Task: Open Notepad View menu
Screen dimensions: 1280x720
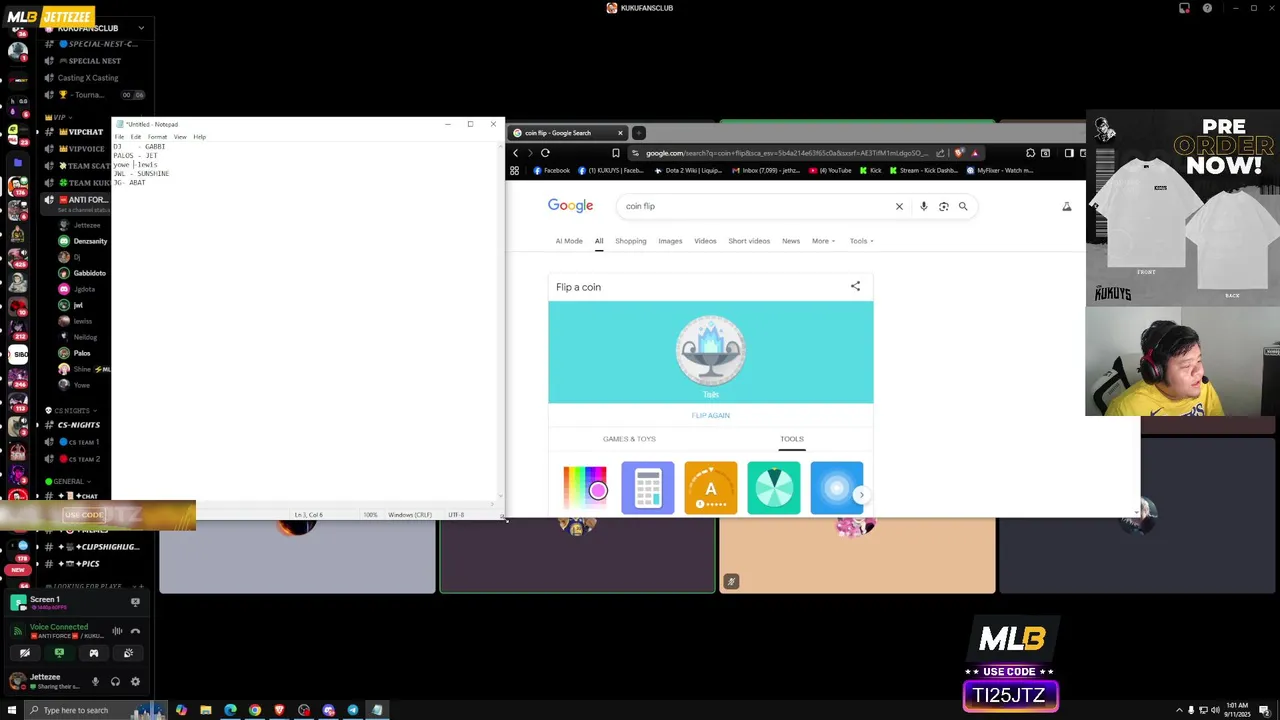Action: (180, 137)
